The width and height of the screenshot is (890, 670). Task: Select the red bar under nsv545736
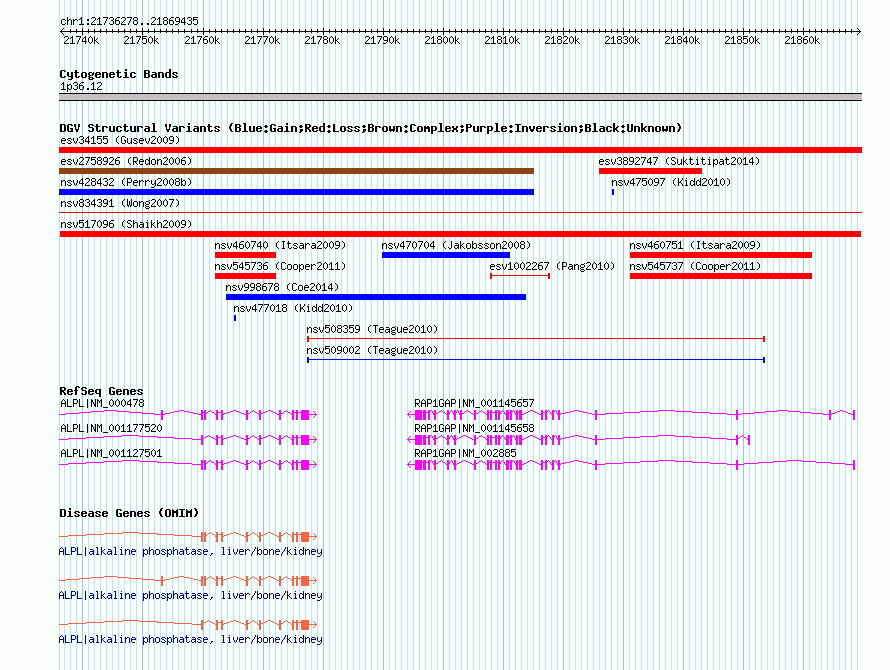point(245,276)
